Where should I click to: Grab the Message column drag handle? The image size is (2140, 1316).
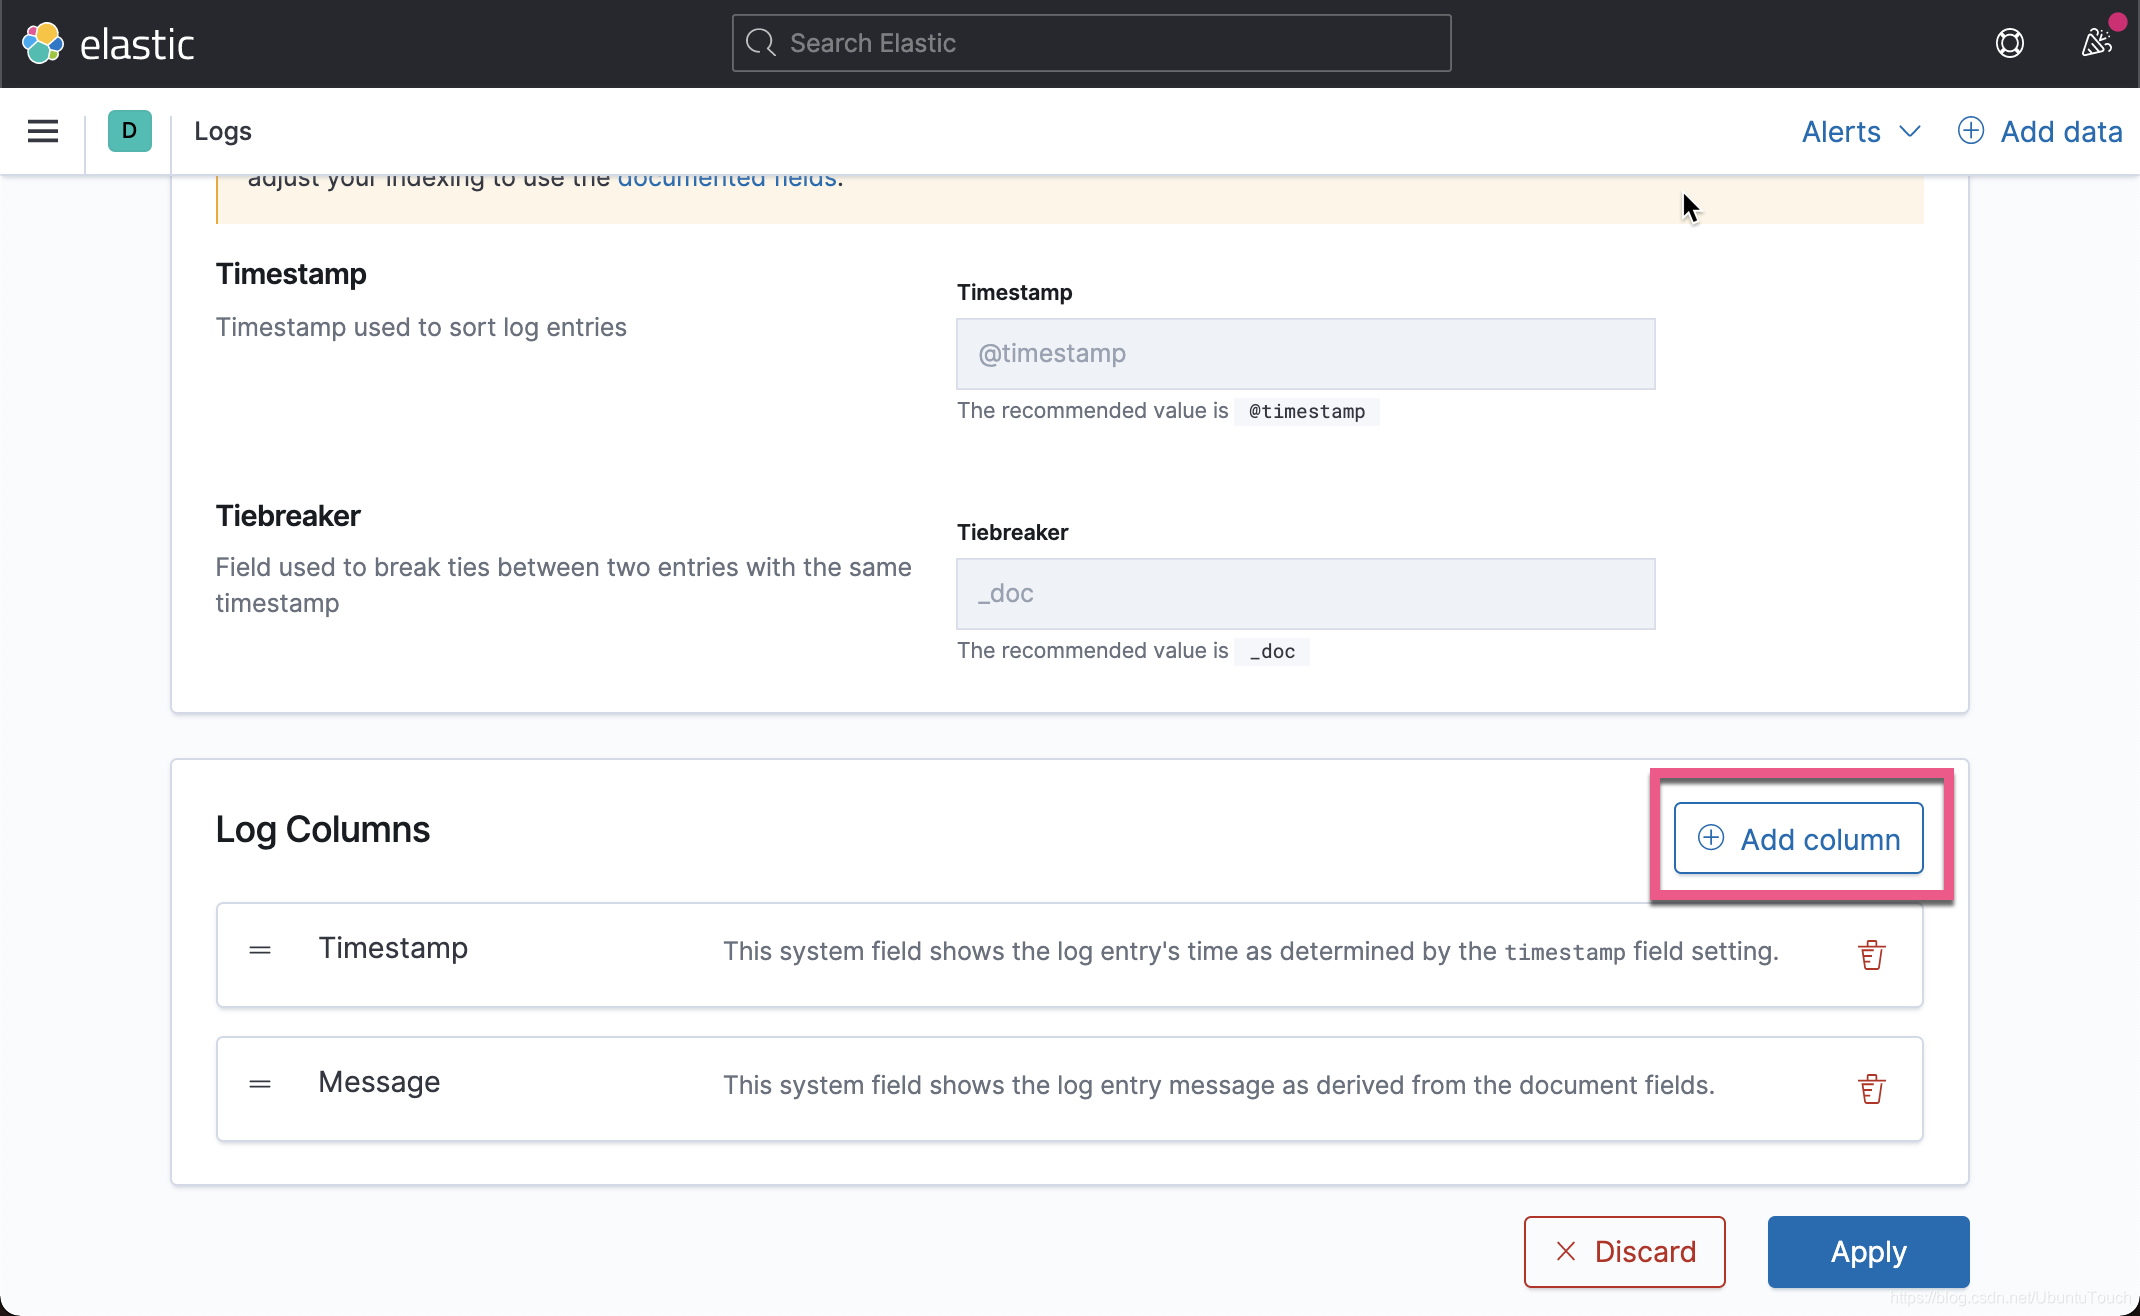[260, 1084]
